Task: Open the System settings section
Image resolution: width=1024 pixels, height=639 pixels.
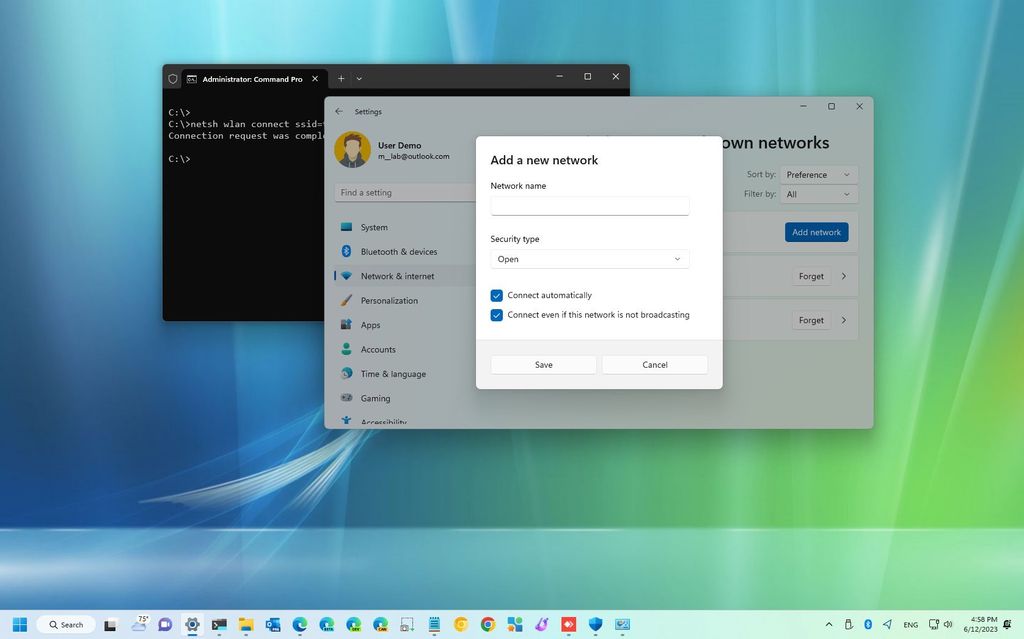Action: 374,227
